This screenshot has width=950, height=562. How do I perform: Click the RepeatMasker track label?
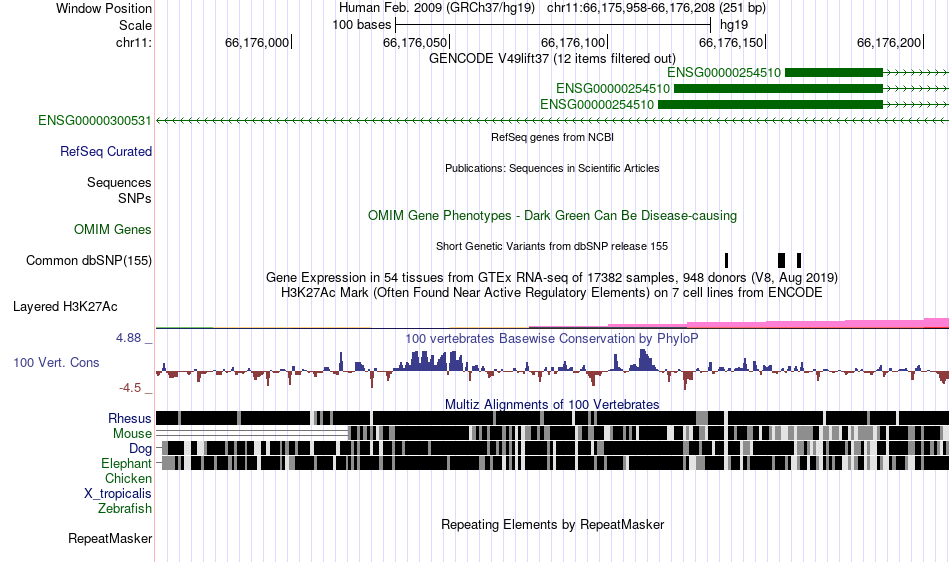(x=110, y=538)
